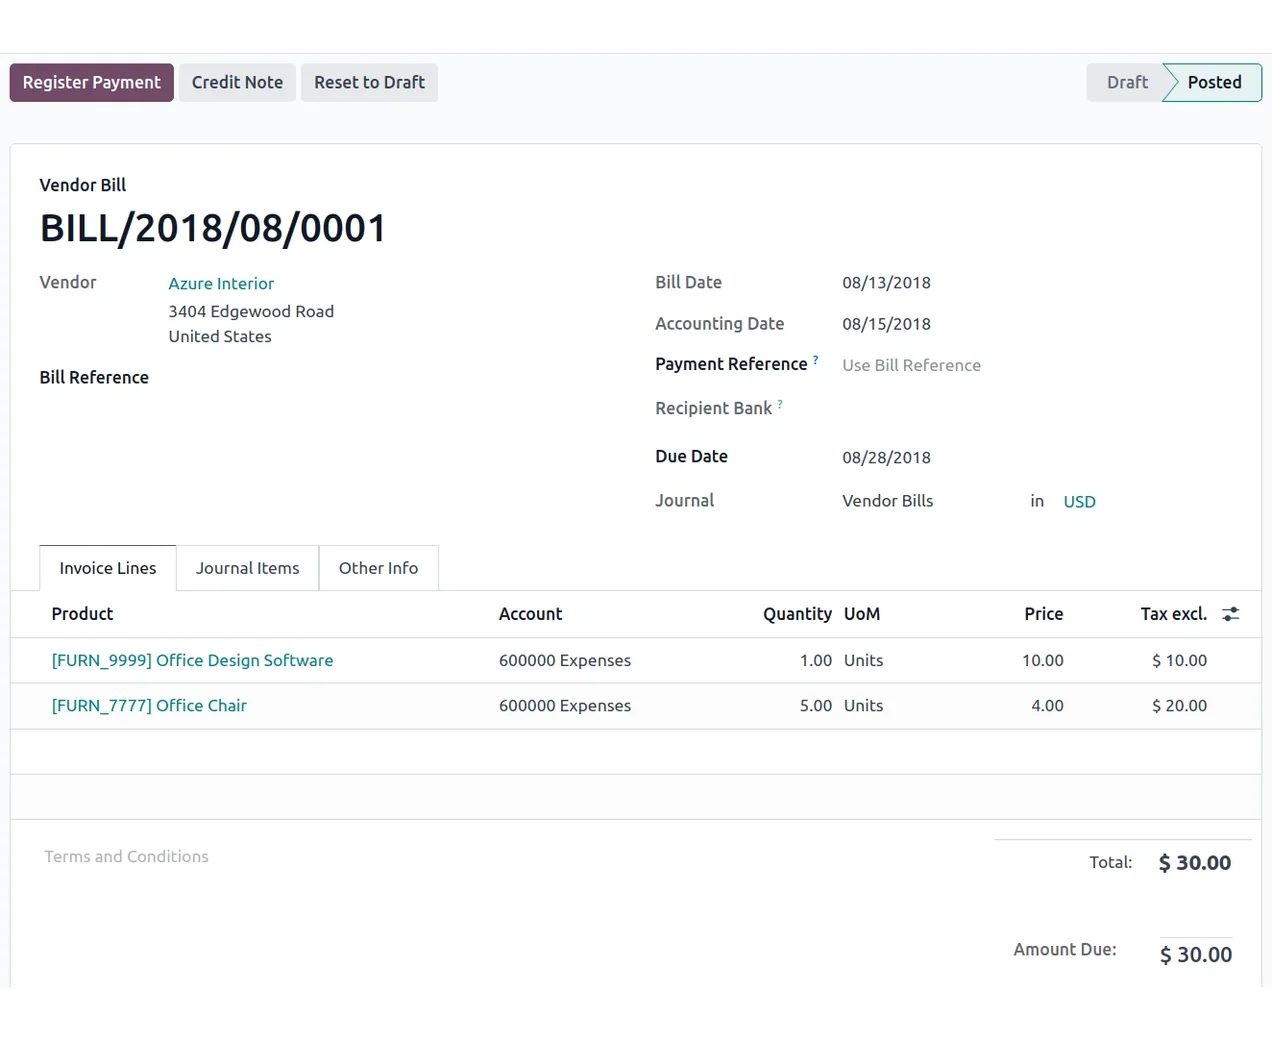
Task: Open column options adjust icon
Action: pos(1231,614)
